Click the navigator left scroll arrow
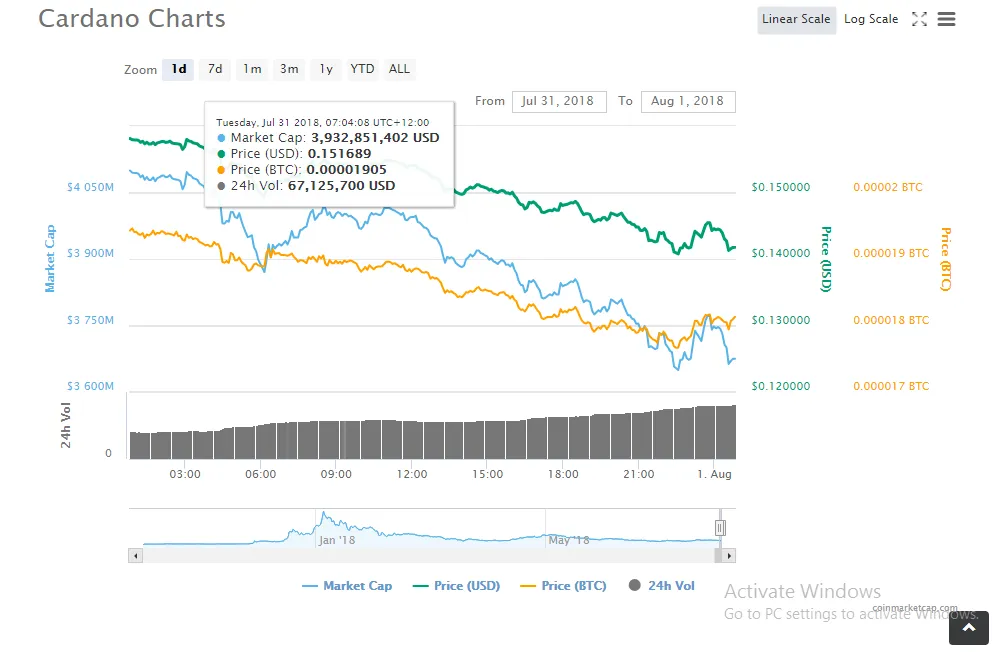Viewport: 998px width, 652px height. coord(135,556)
